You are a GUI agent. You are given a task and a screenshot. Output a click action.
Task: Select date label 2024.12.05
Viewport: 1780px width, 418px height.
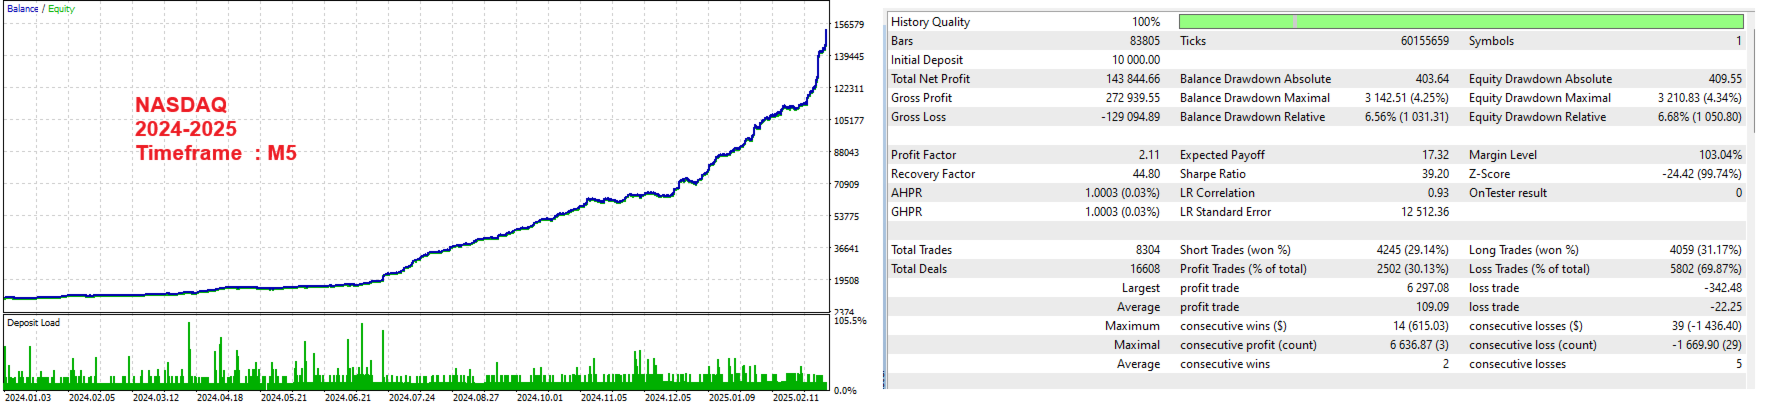click(x=668, y=398)
